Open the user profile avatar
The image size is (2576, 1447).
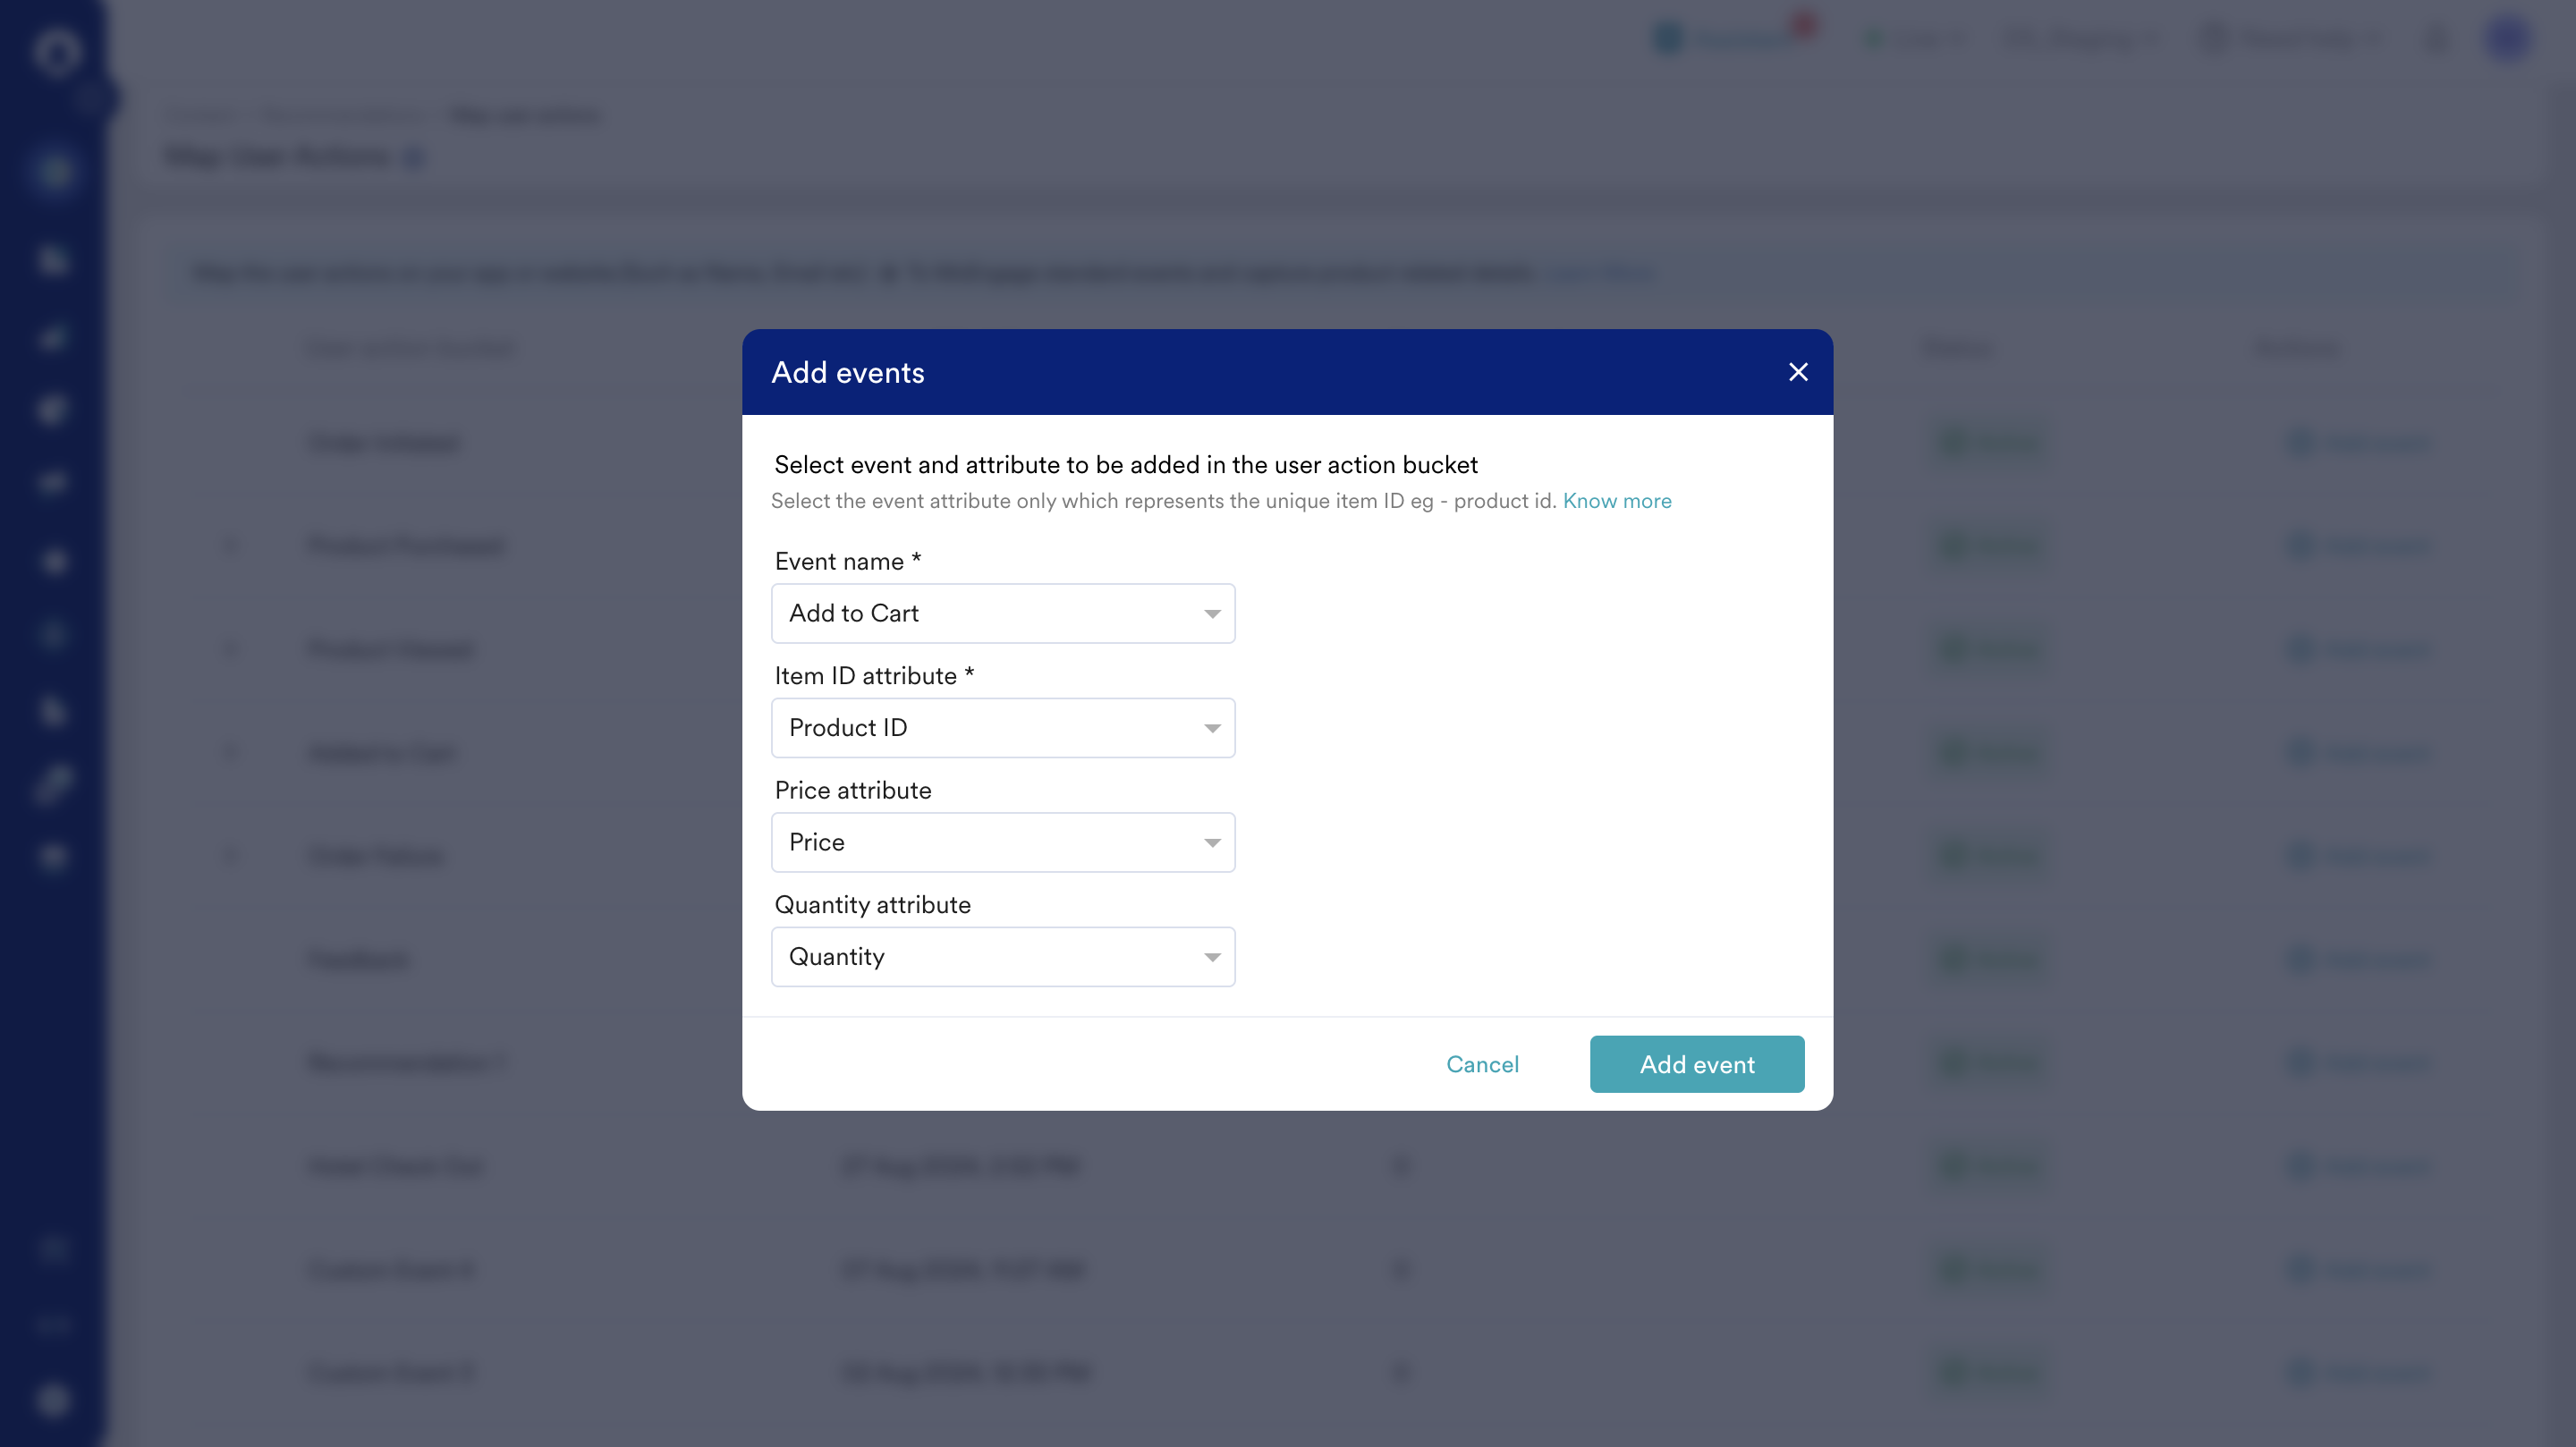pos(2508,38)
